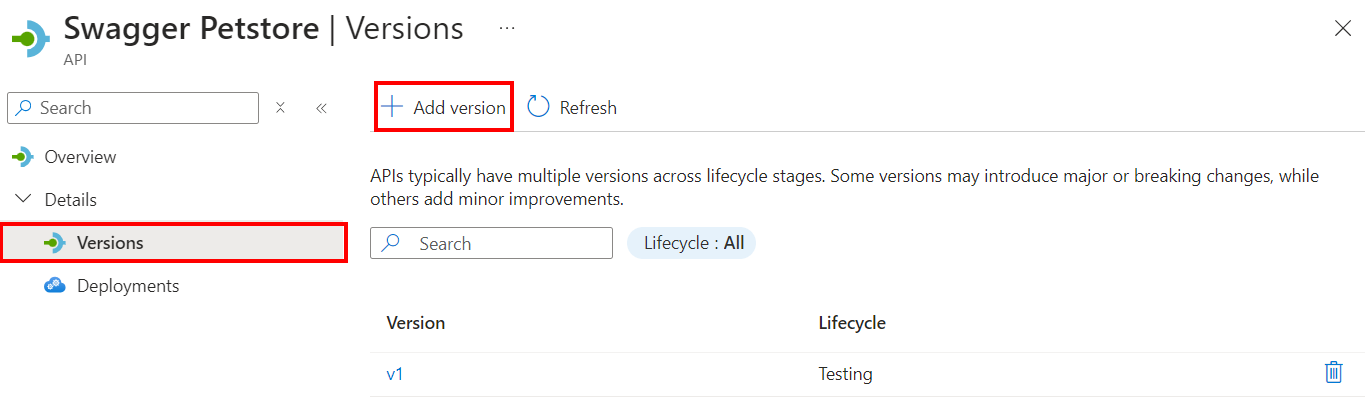
Task: Sort by the Lifecycle column header
Action: pyautogui.click(x=852, y=323)
